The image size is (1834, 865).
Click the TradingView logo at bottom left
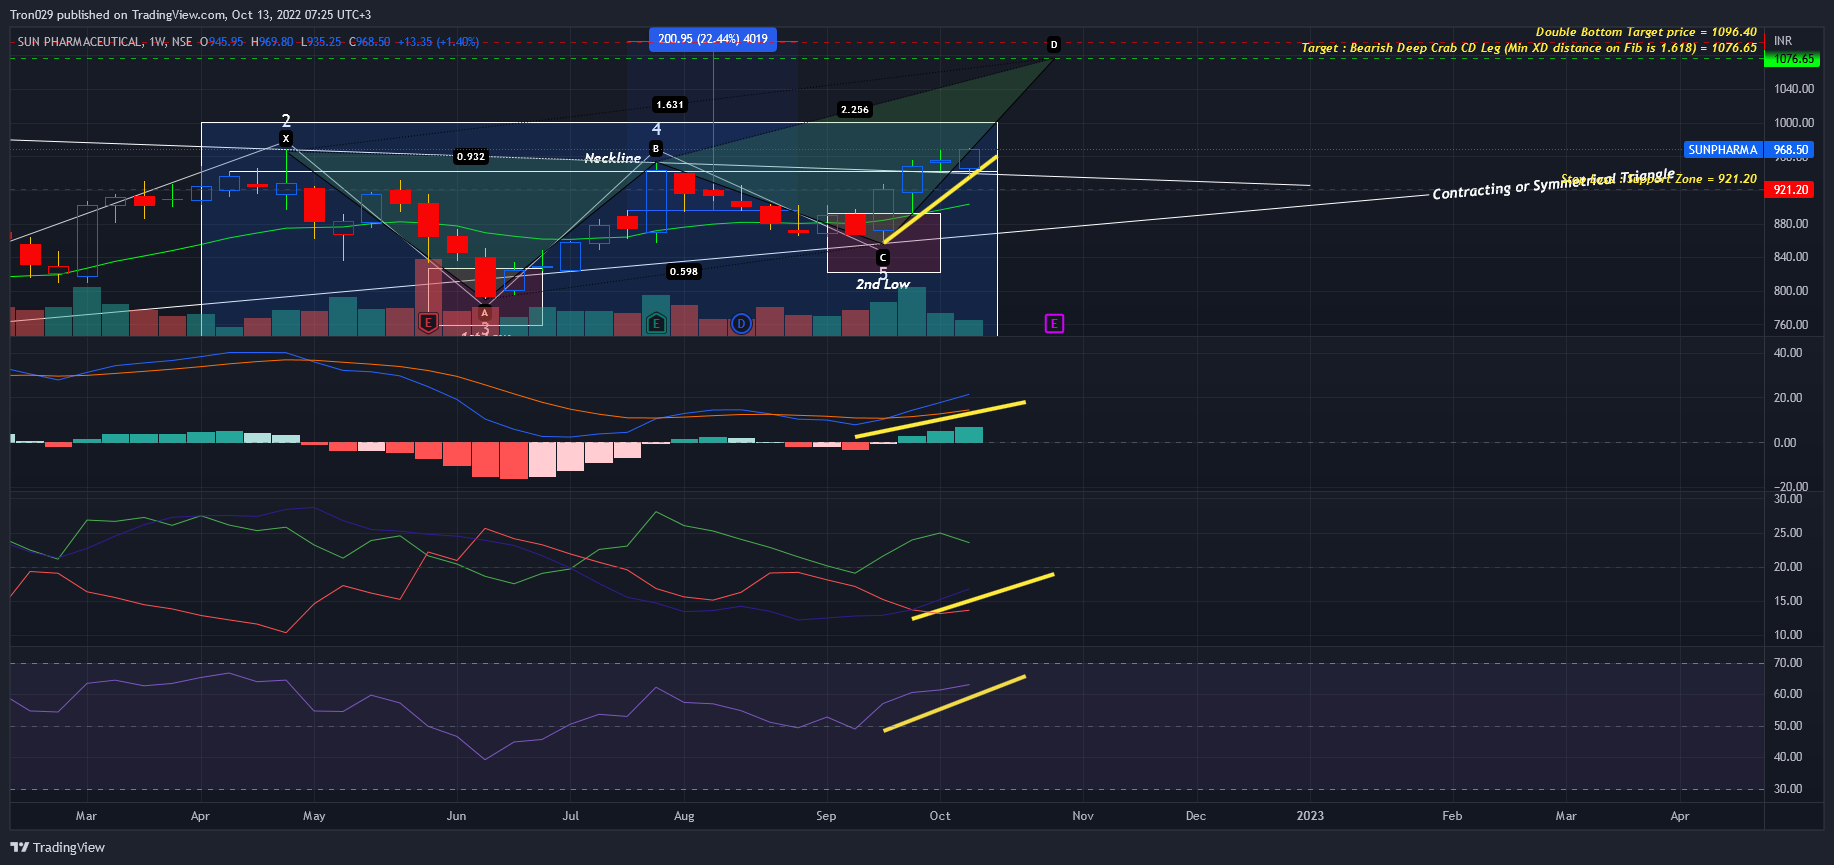58,847
